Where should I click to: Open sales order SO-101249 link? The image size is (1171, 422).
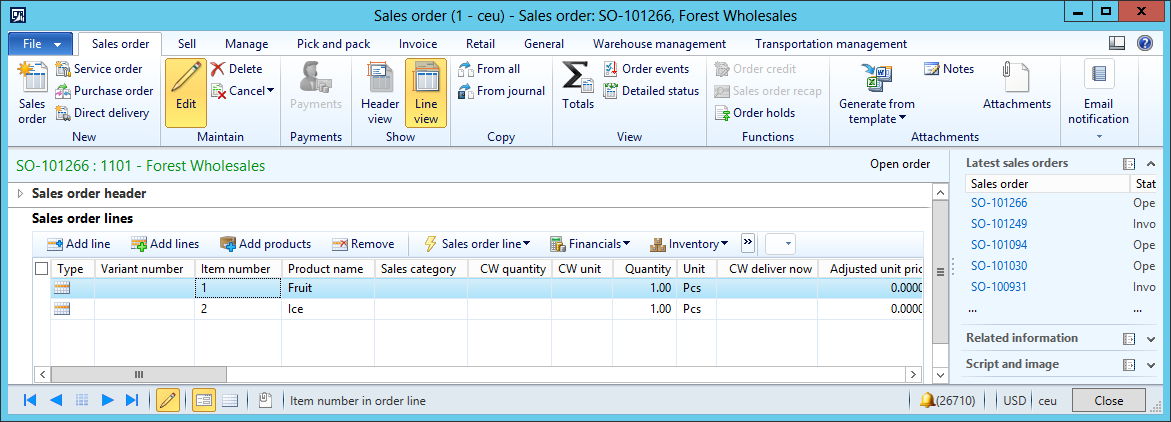click(x=998, y=224)
